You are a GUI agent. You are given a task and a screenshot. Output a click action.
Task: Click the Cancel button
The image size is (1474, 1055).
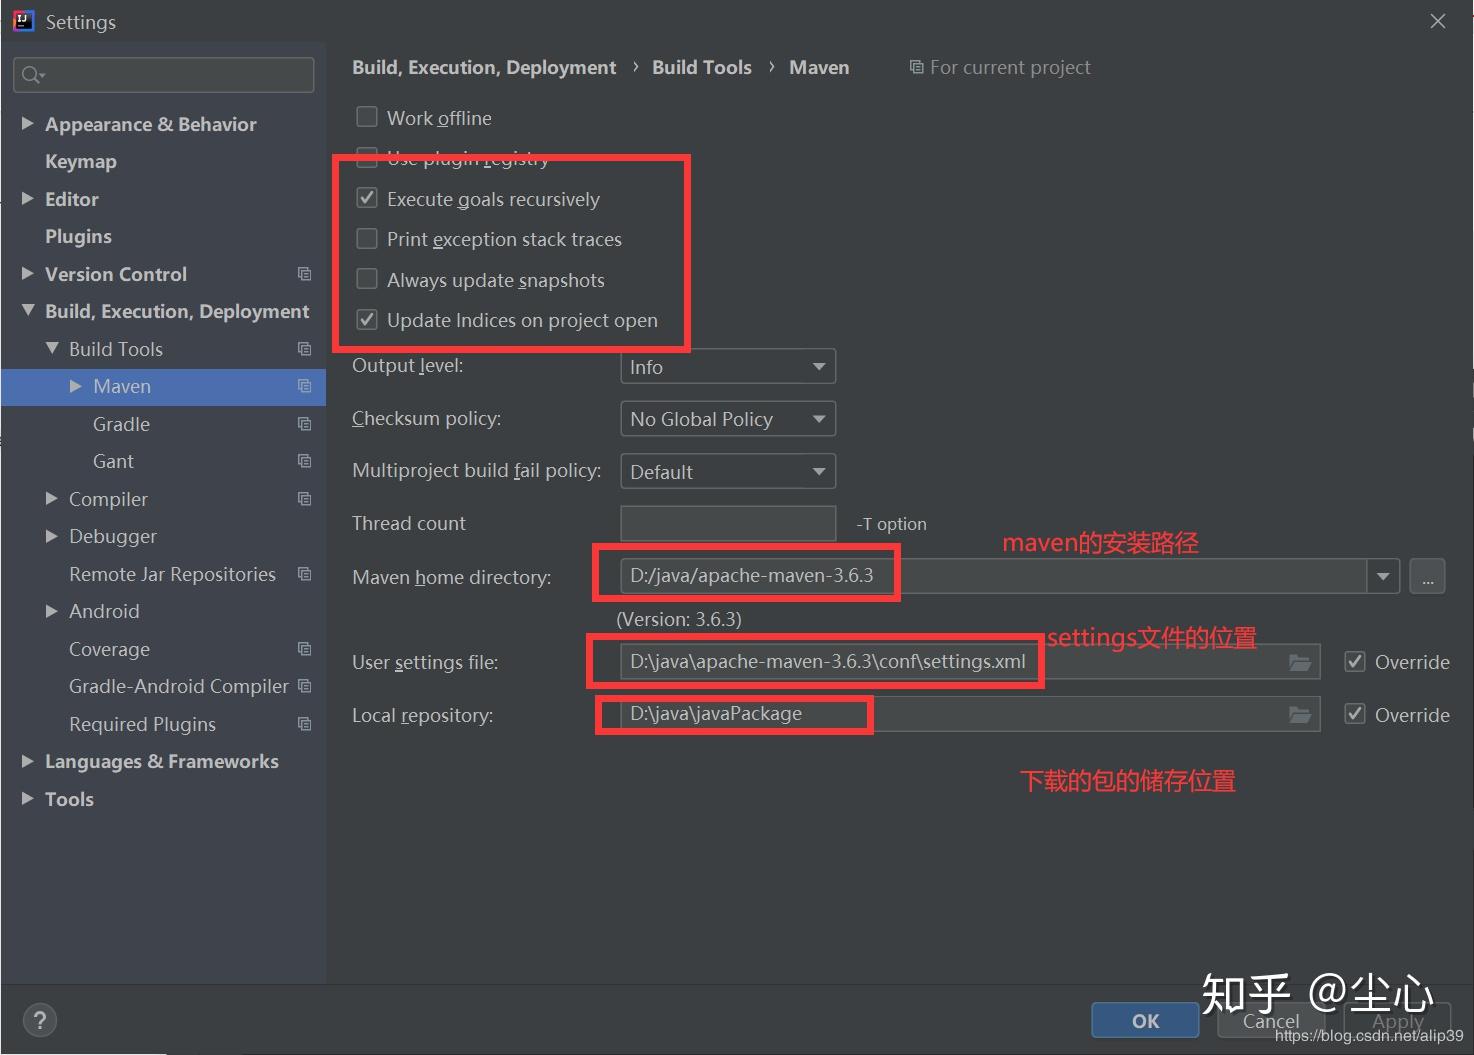coord(1271,1021)
